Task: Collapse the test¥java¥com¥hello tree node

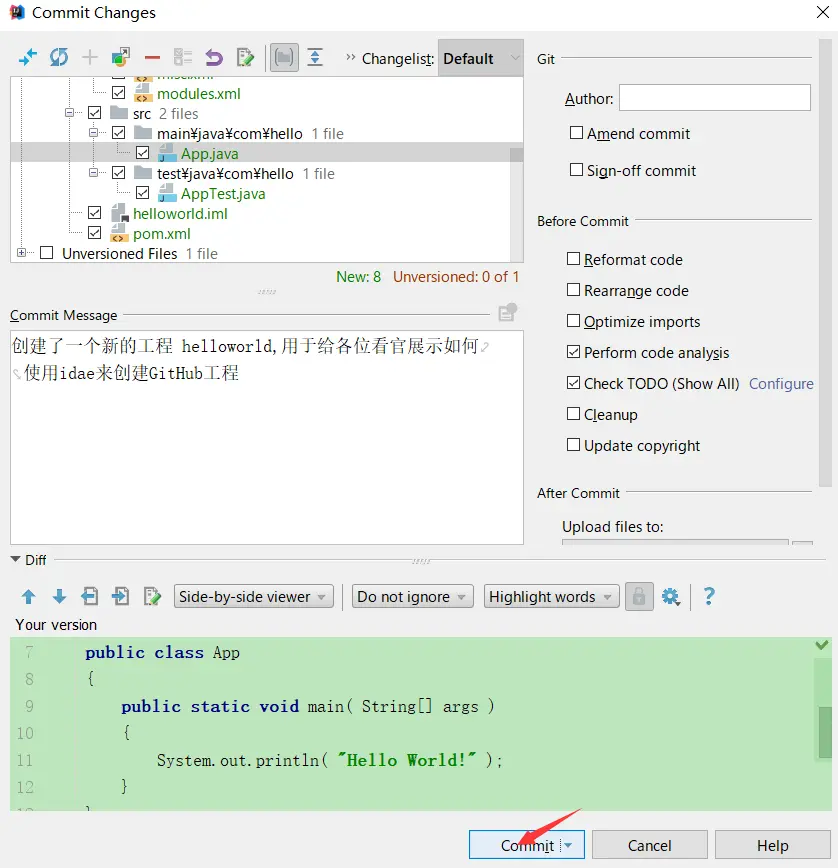Action: 94,173
